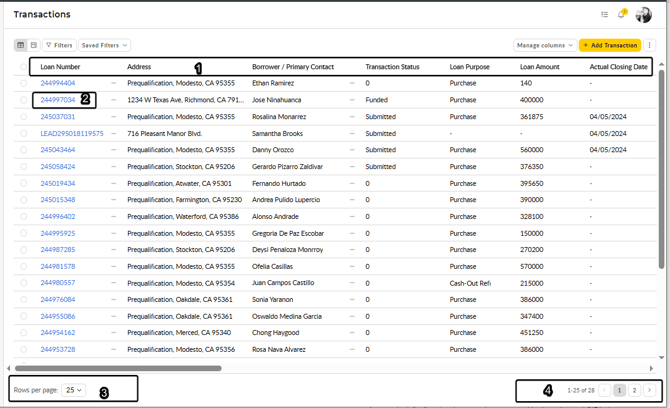Click the 1-25 of 28 count text
The height and width of the screenshot is (408, 670).
581,390
